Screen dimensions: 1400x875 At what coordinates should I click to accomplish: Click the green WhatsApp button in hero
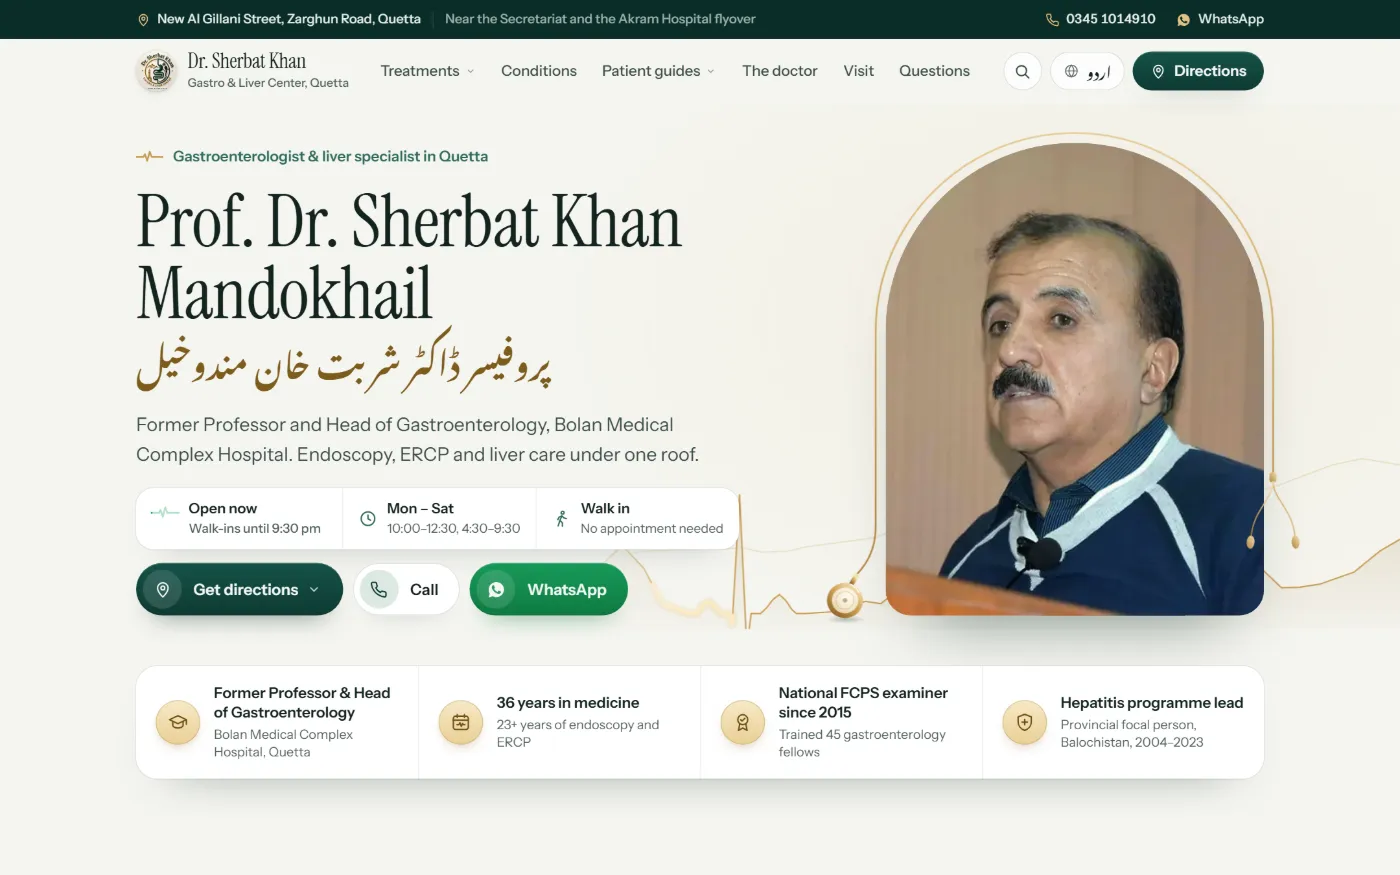click(x=549, y=590)
